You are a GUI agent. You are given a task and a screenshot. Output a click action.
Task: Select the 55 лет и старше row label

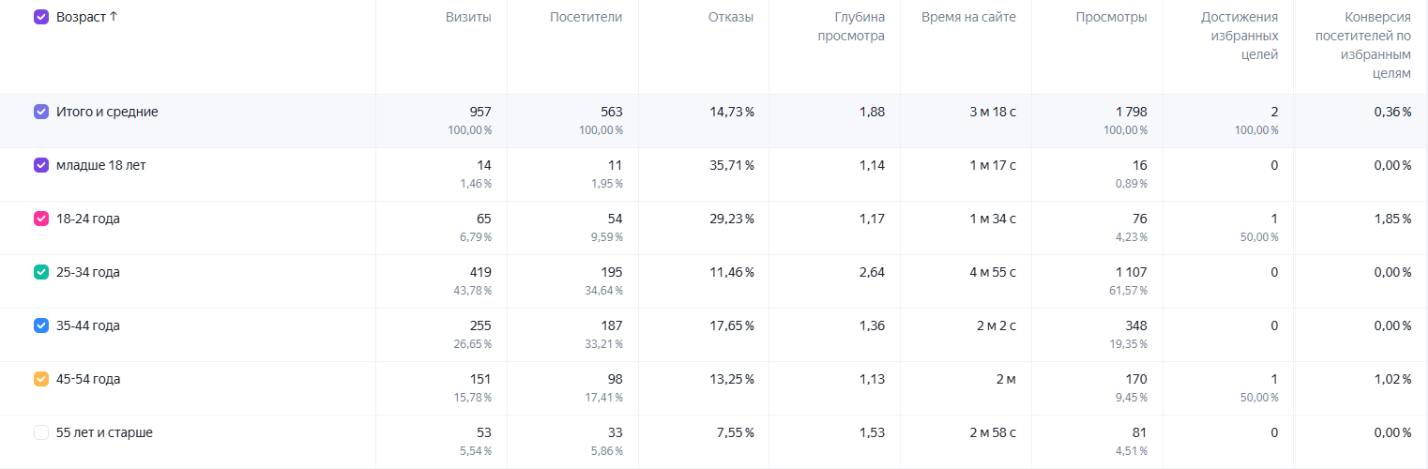click(x=104, y=432)
